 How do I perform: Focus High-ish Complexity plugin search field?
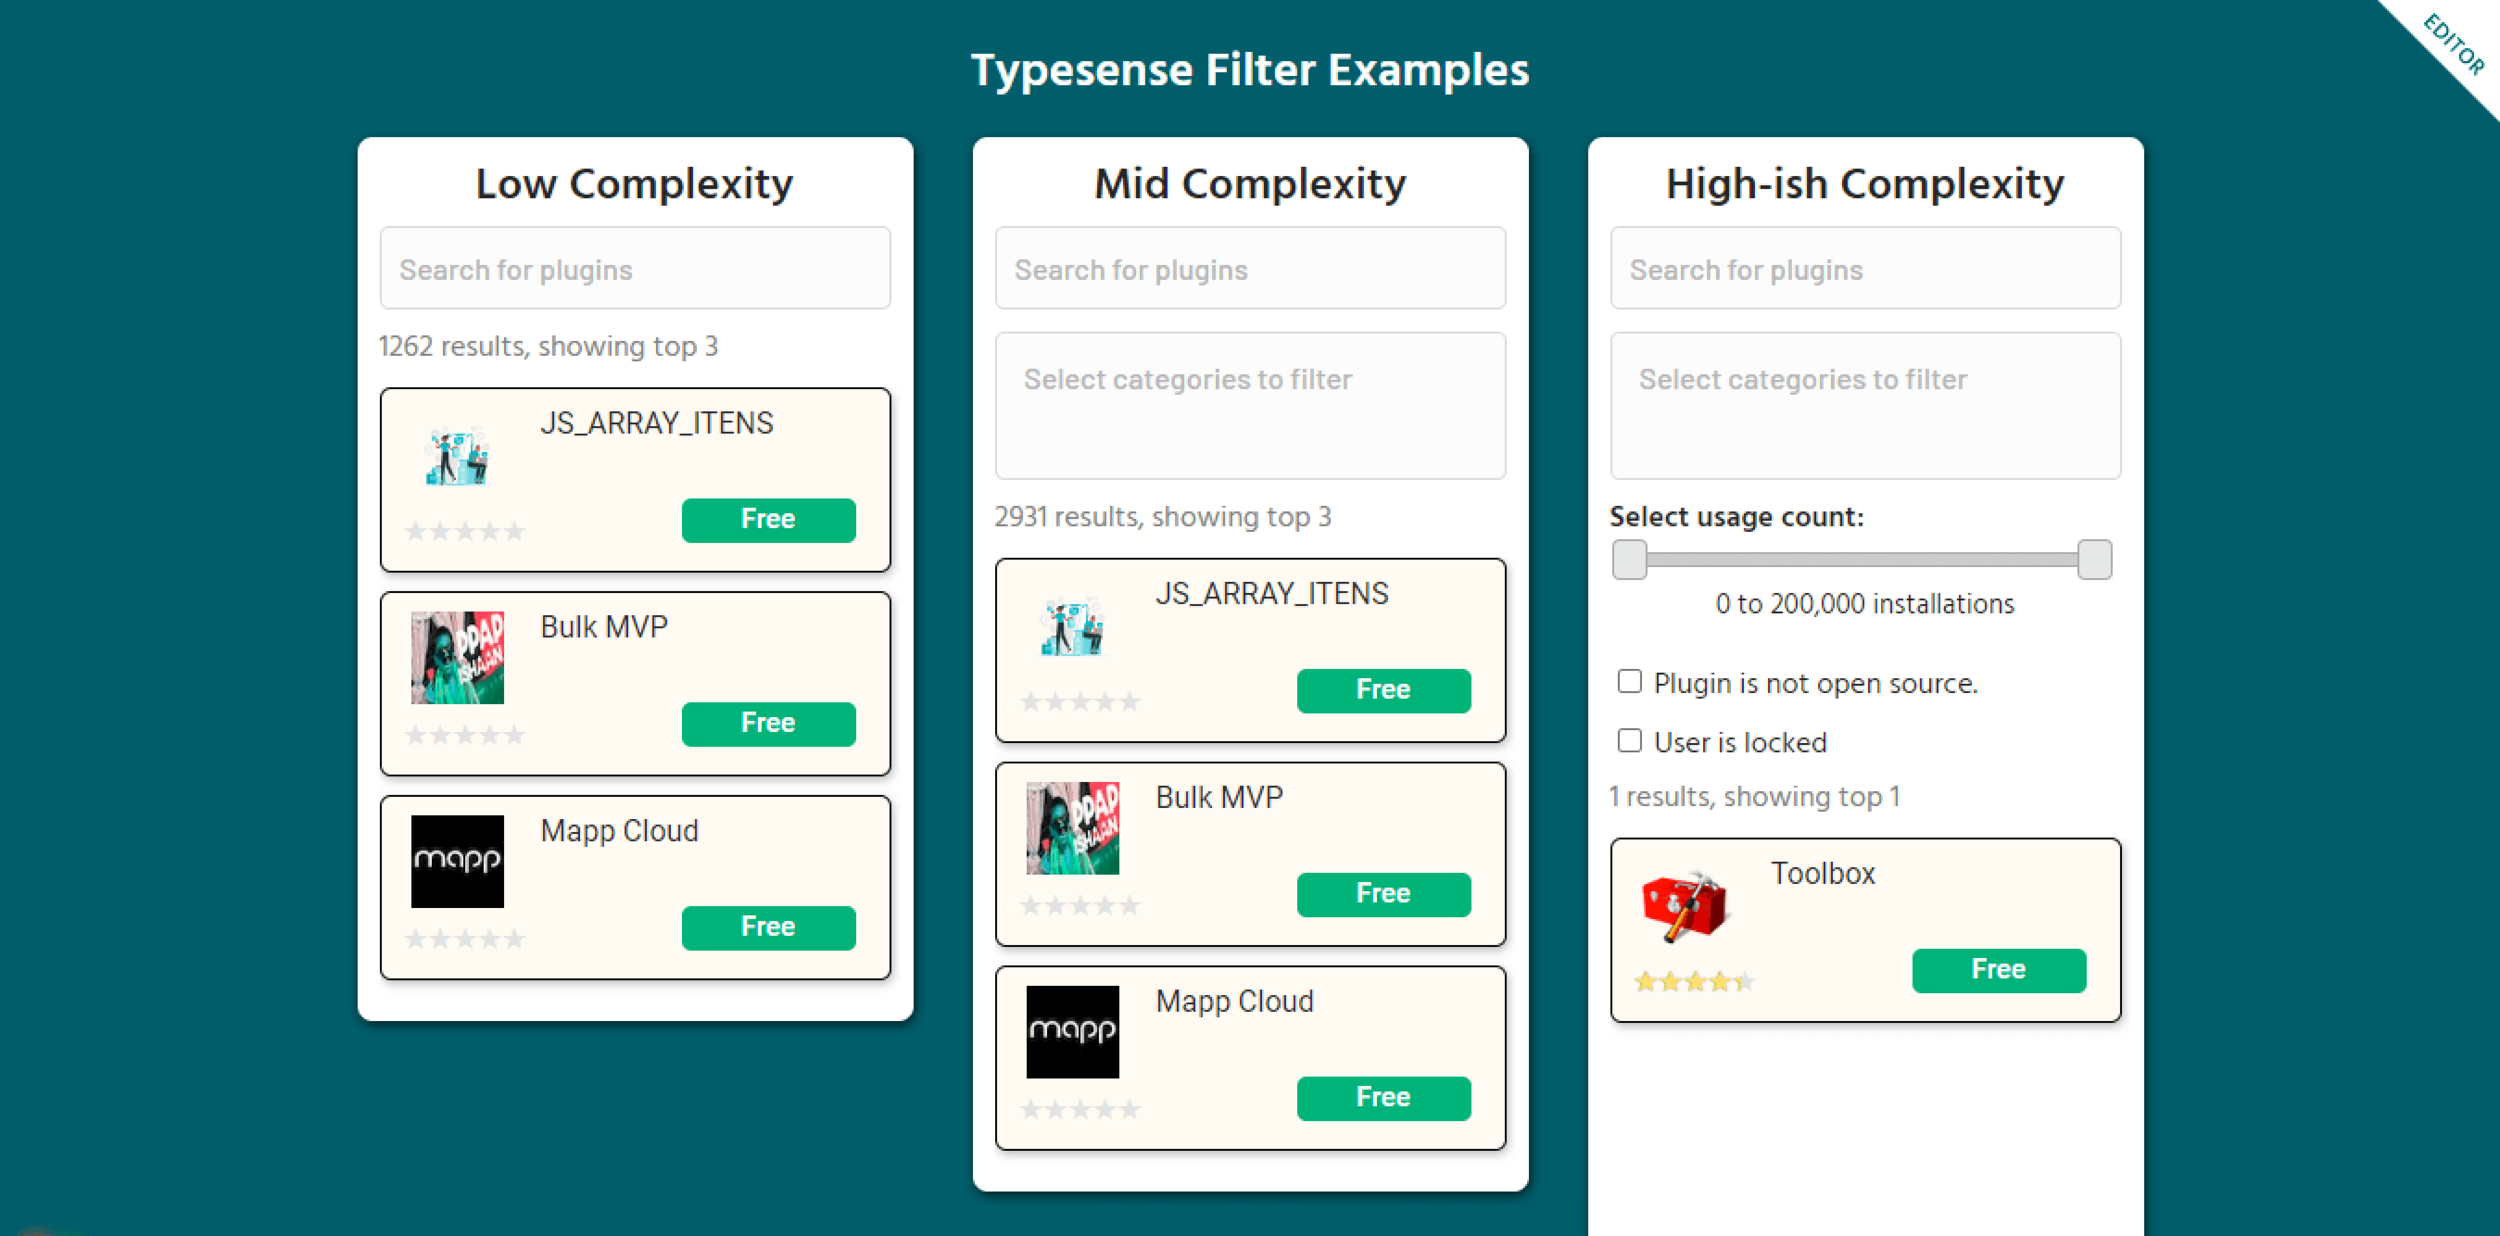(x=1864, y=269)
